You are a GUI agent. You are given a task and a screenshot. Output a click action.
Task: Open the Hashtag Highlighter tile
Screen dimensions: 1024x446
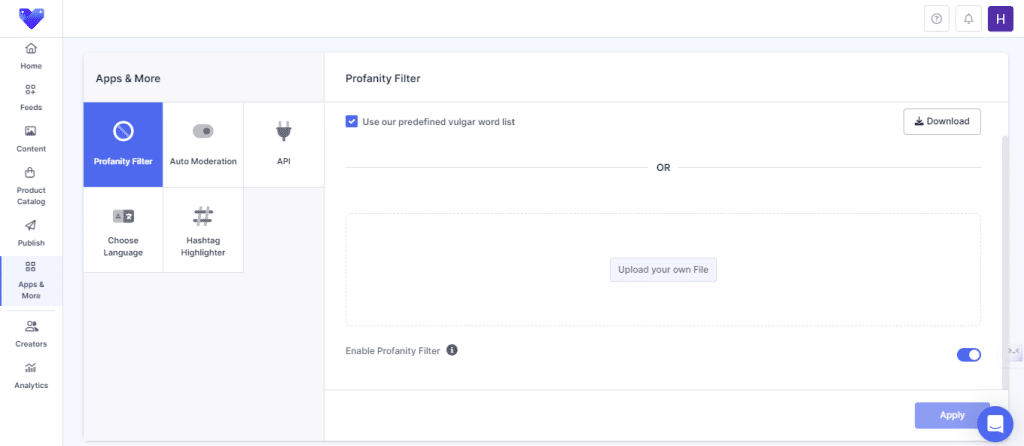pyautogui.click(x=203, y=230)
